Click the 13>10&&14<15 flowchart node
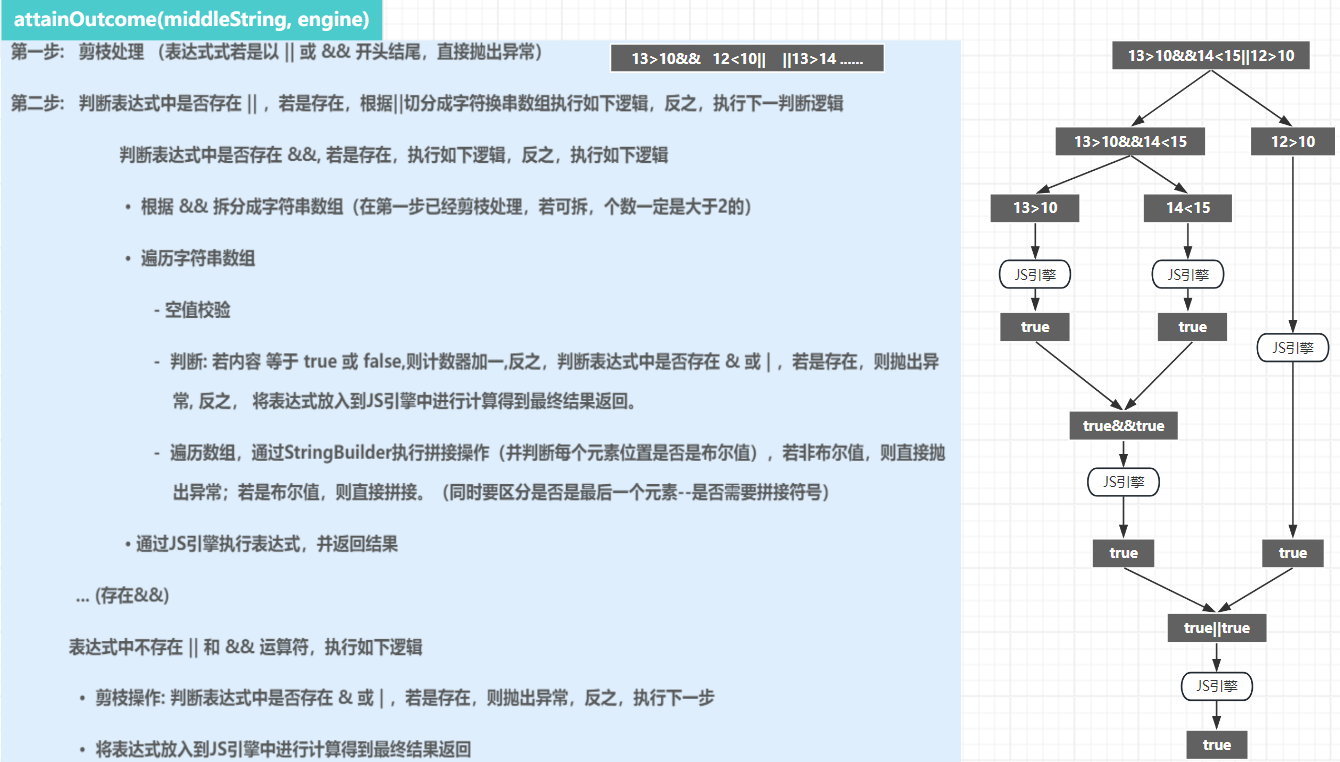This screenshot has width=1340, height=762. pos(1130,141)
